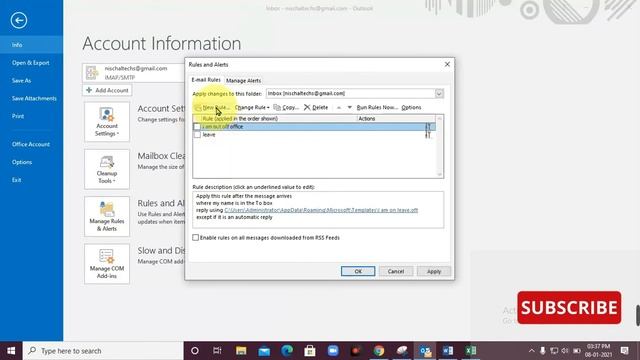Open Task View on taskbar
Screen dimensions: 640x360
coord(217,351)
